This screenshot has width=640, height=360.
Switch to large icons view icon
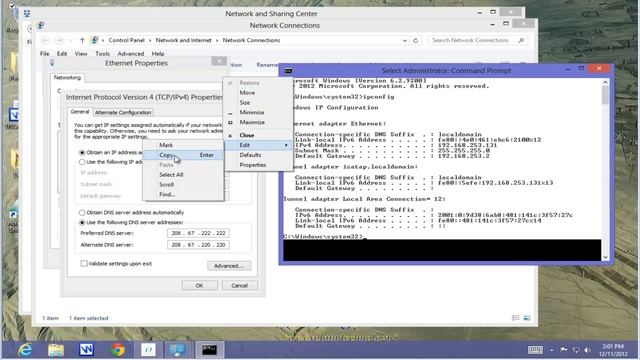(x=527, y=318)
